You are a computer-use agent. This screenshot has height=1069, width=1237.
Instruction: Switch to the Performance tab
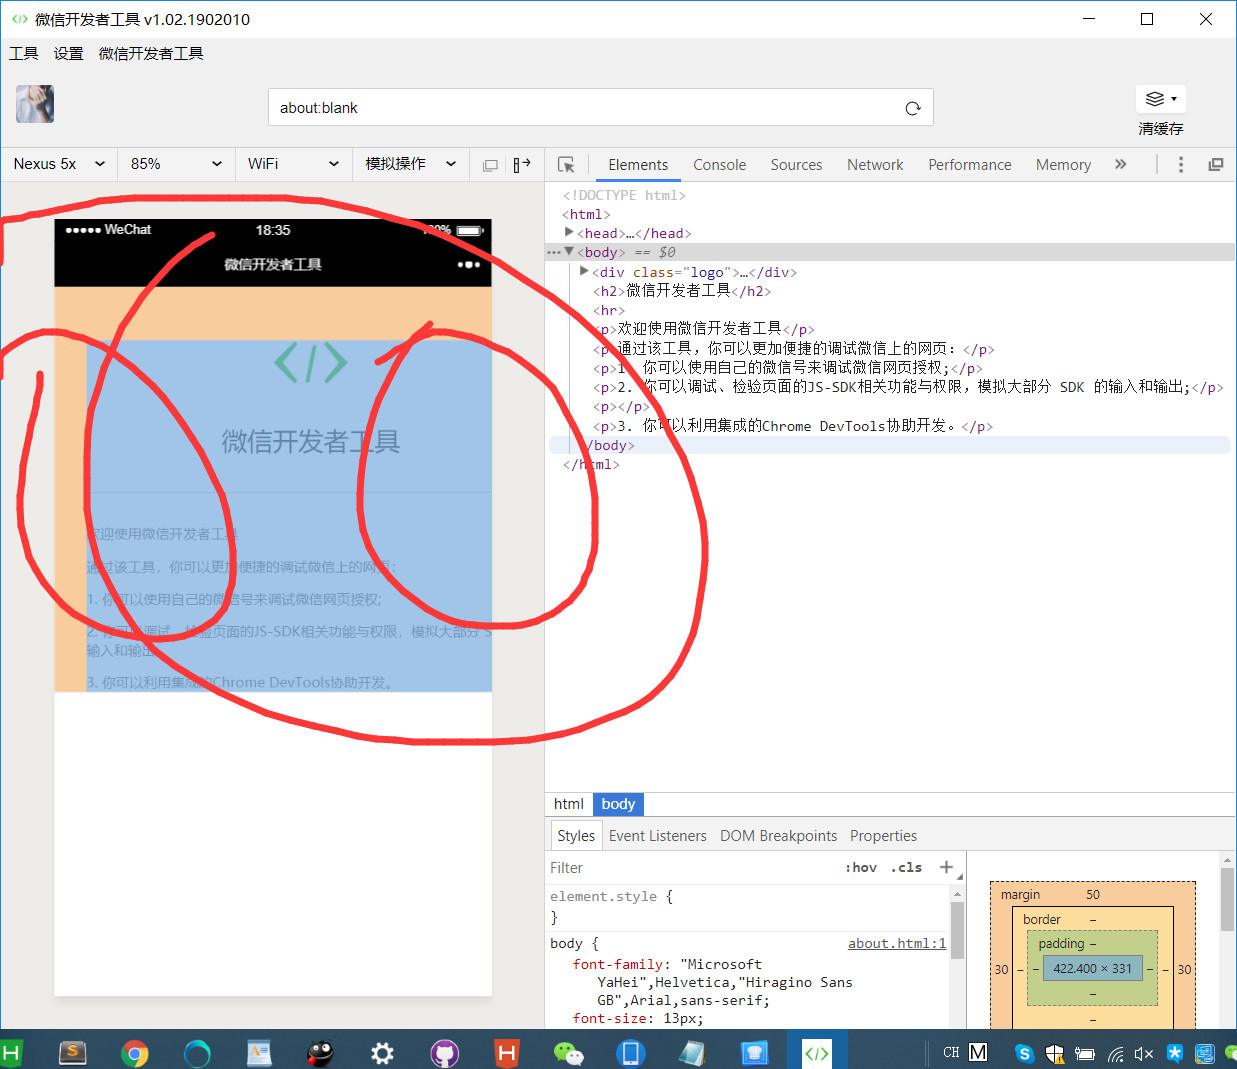point(969,165)
